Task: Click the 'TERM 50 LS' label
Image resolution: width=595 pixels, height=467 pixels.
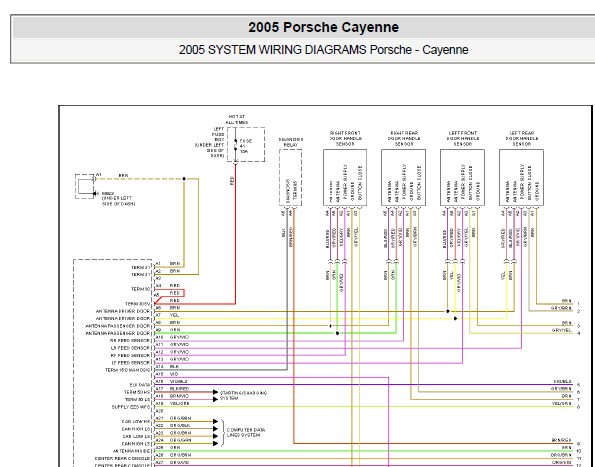Action: 137,399
